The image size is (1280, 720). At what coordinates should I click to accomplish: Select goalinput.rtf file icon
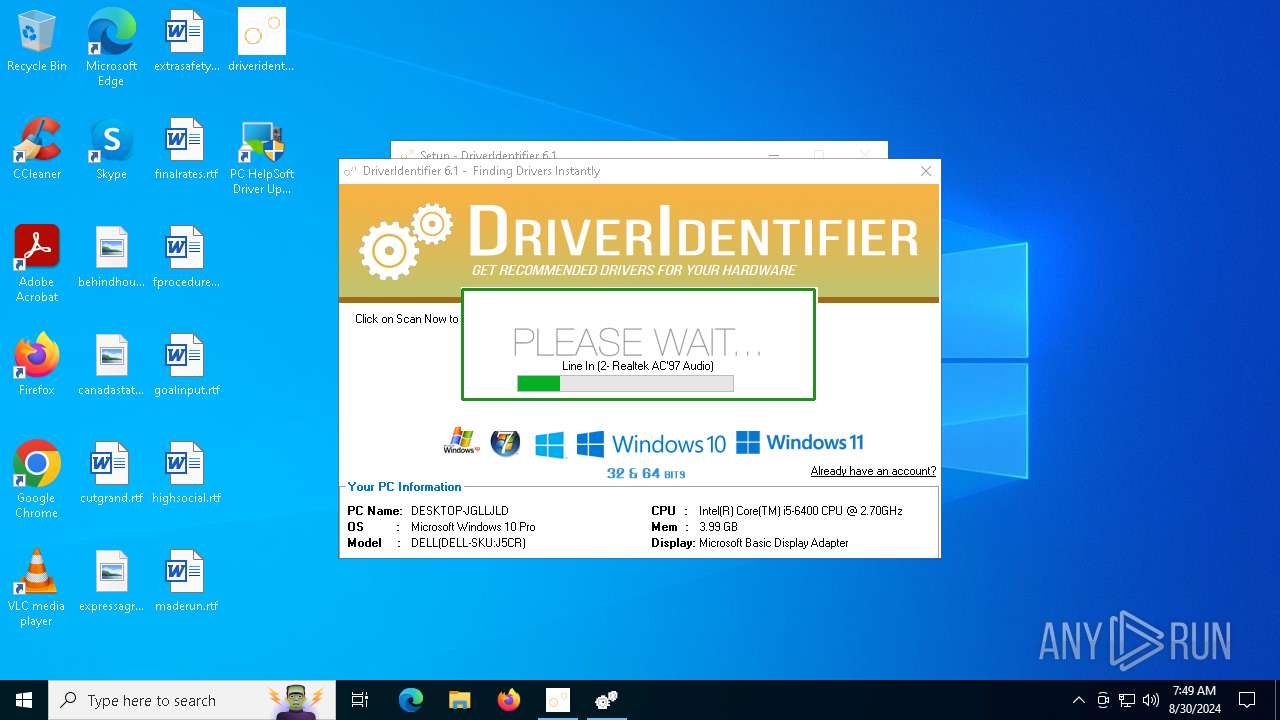(x=186, y=366)
